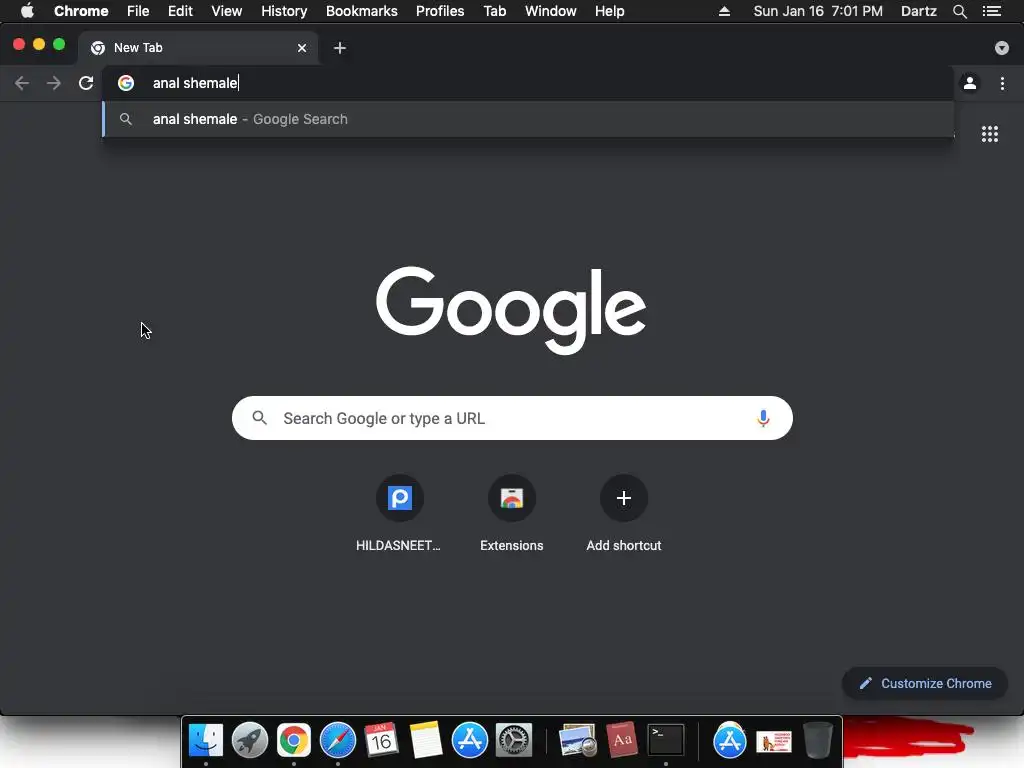Open System Preferences from the dock
This screenshot has width=1024, height=768.
[514, 740]
